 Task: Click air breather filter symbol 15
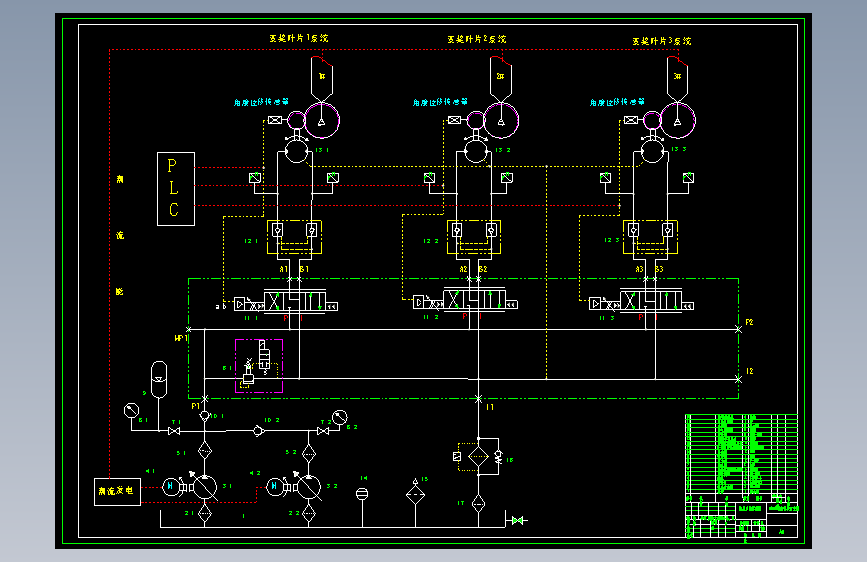(415, 492)
